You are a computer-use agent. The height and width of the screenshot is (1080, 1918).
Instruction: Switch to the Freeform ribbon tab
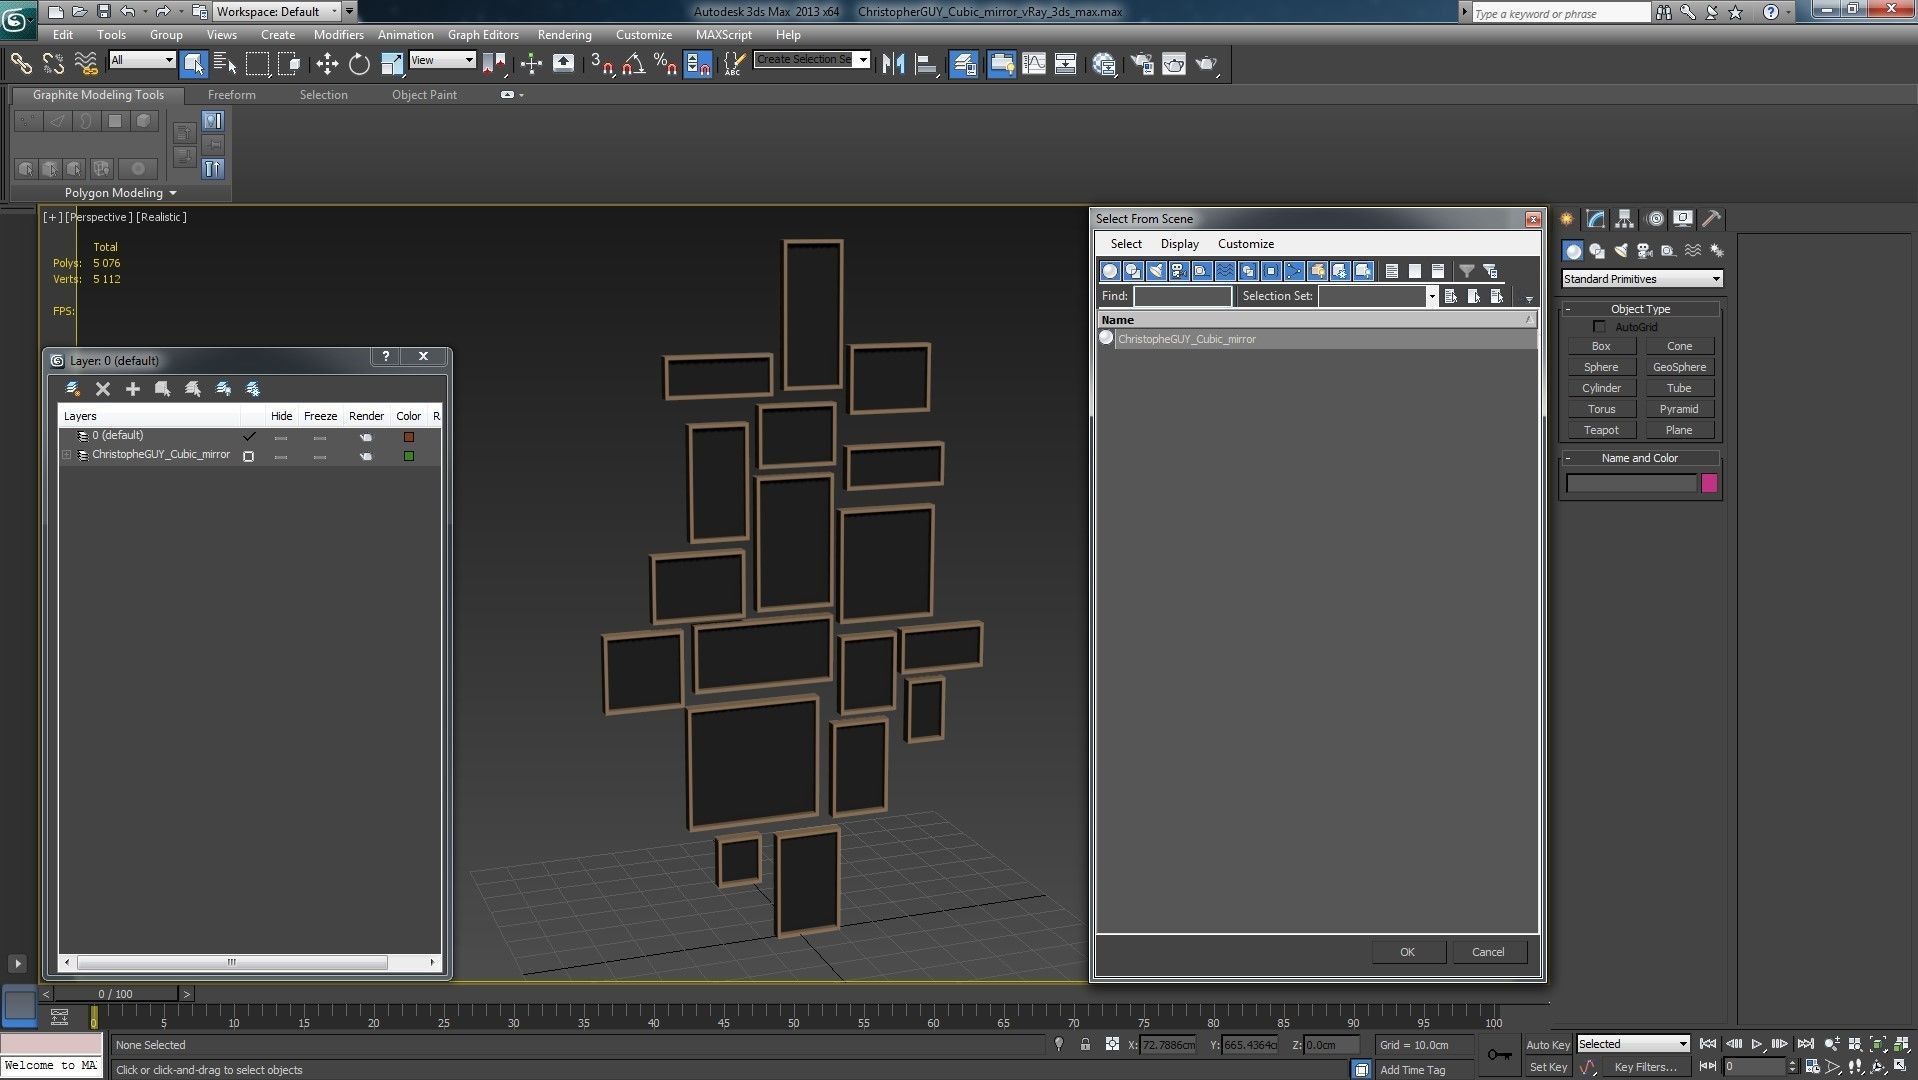232,95
